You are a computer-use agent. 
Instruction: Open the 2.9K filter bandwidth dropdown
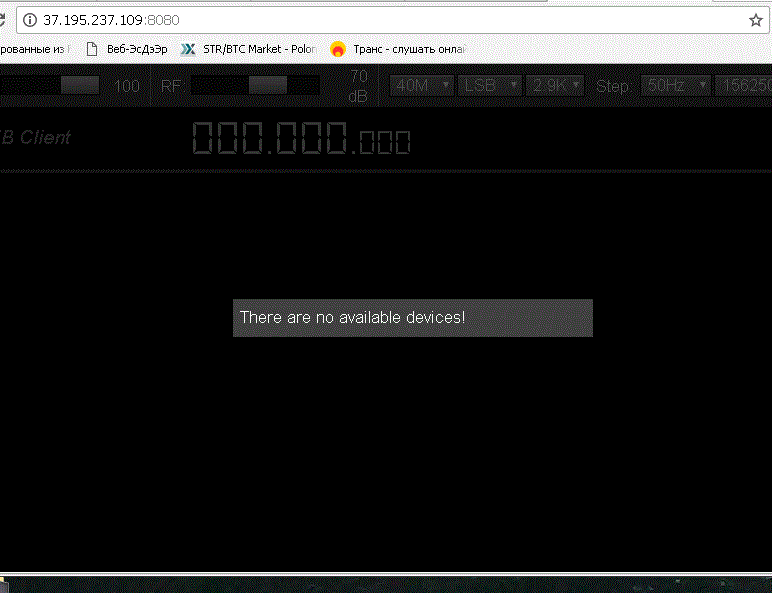coord(557,86)
